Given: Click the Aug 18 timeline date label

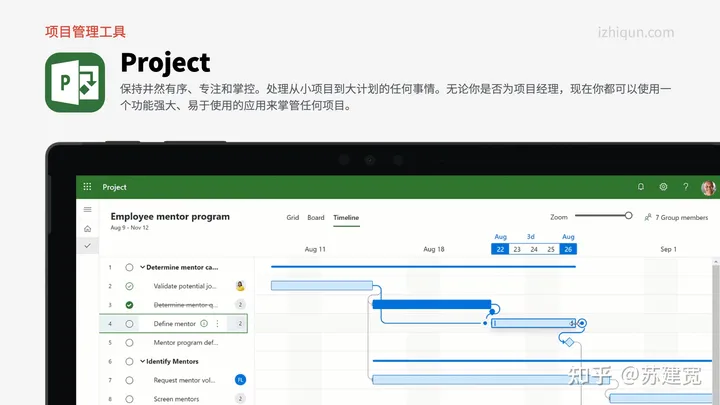Looking at the screenshot, I should 433,249.
